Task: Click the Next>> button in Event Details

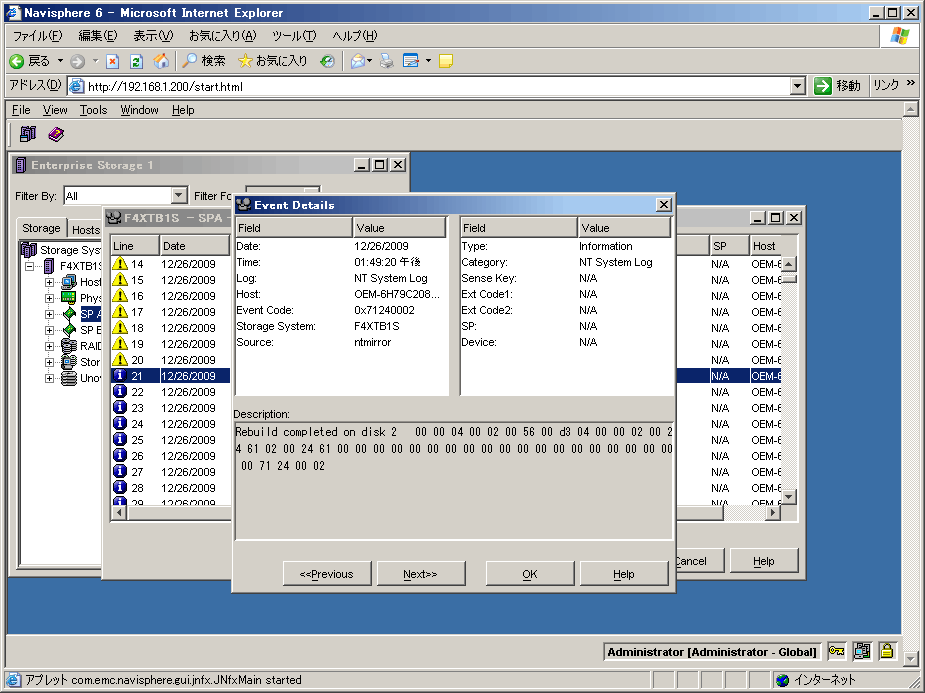Action: (420, 574)
